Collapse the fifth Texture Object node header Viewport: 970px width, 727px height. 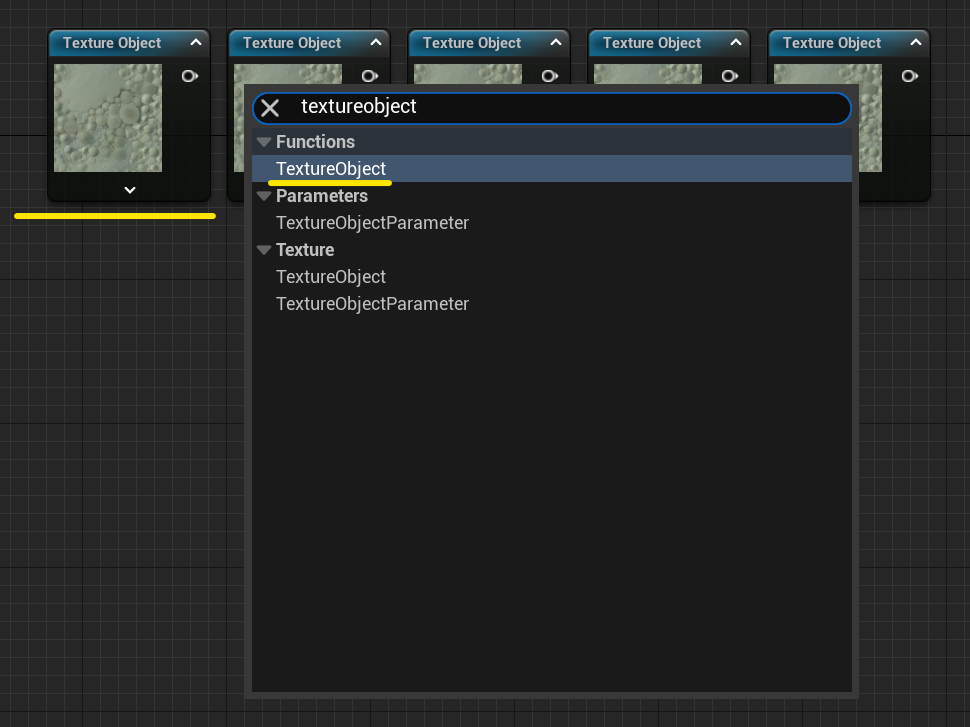point(916,43)
